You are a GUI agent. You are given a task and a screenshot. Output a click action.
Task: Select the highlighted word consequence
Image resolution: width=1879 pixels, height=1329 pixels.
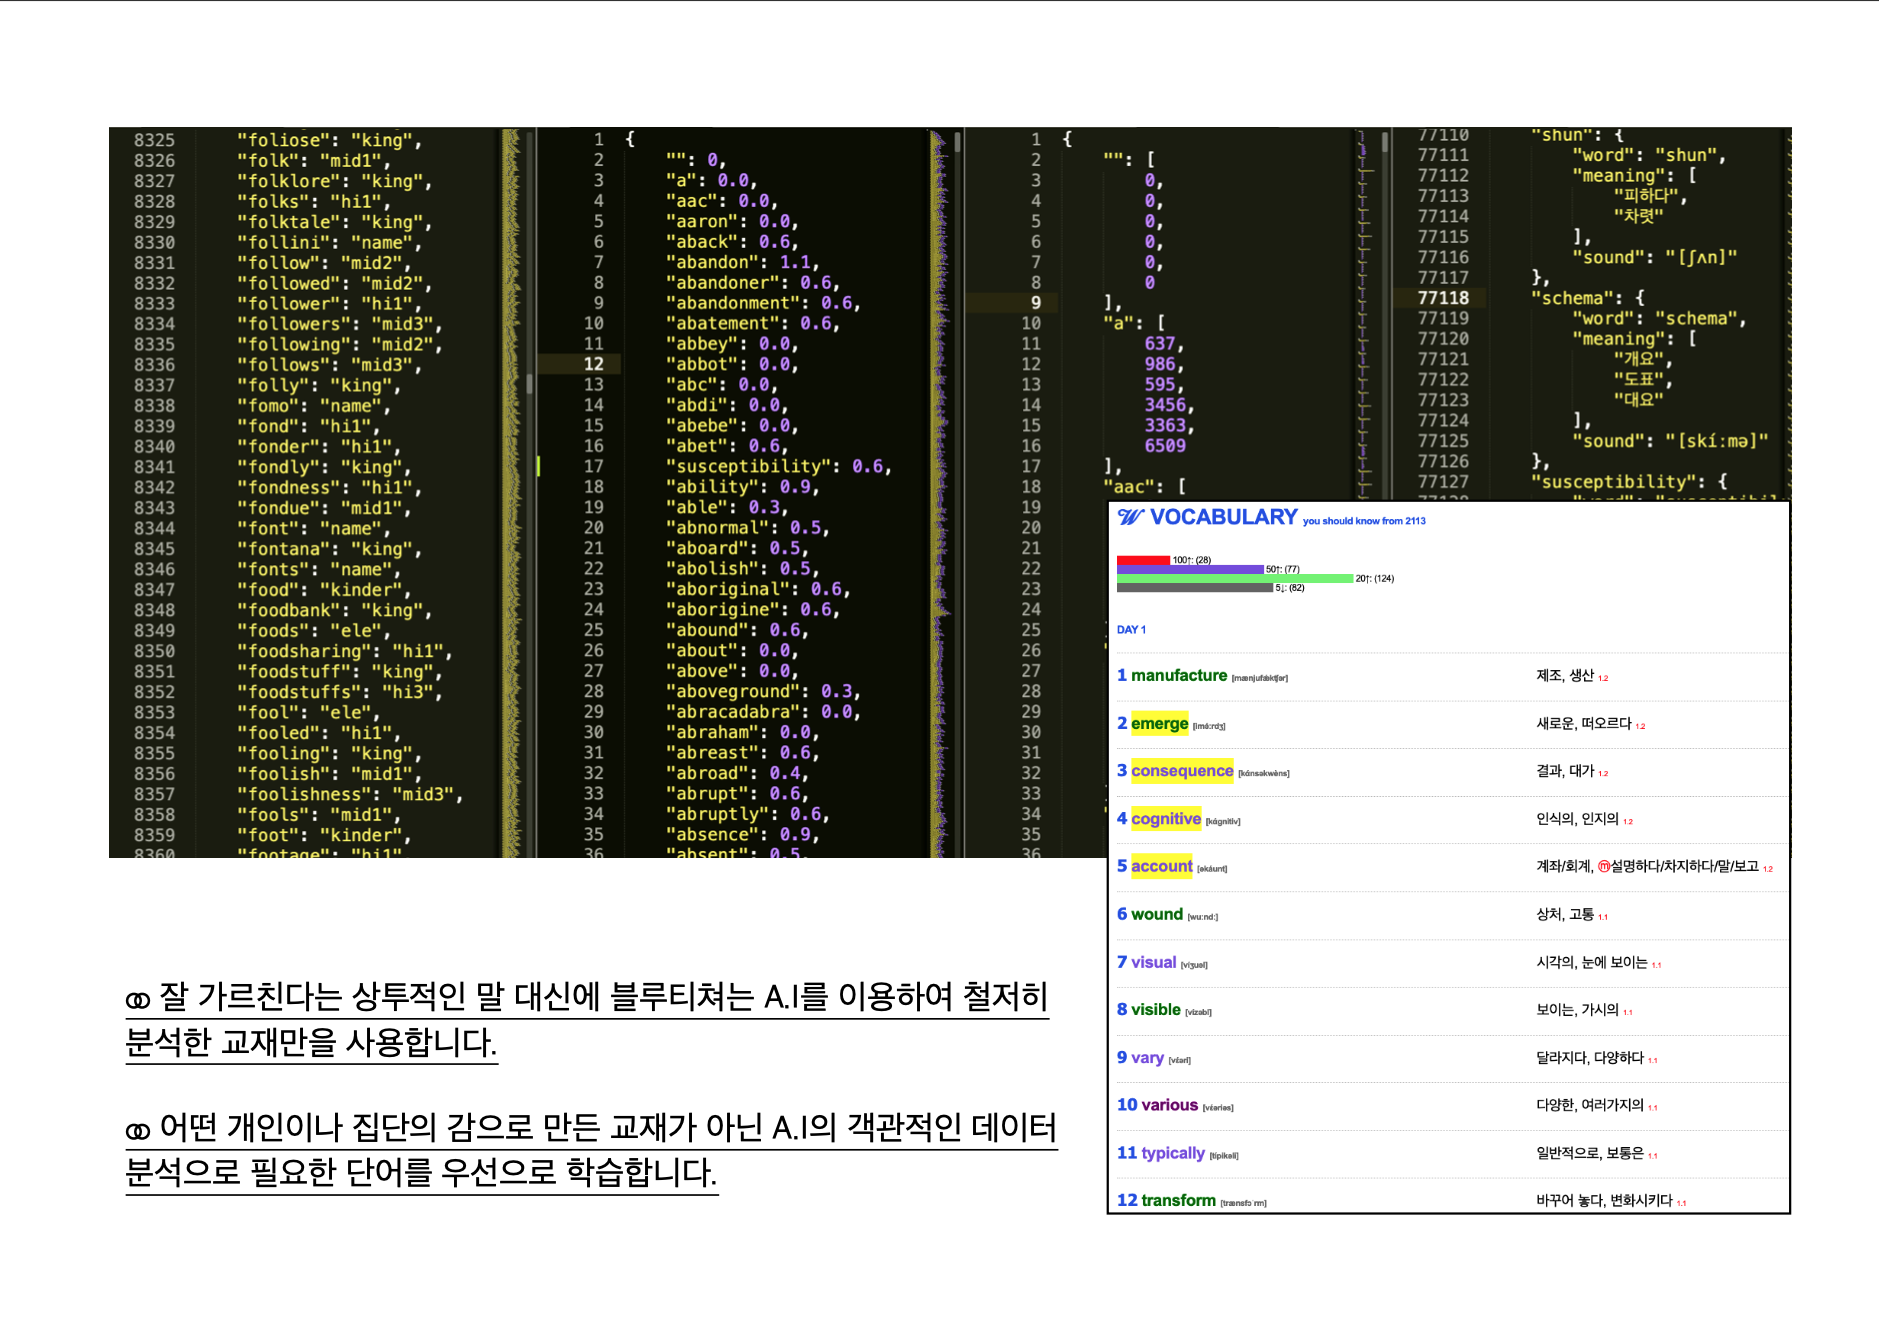[1181, 770]
